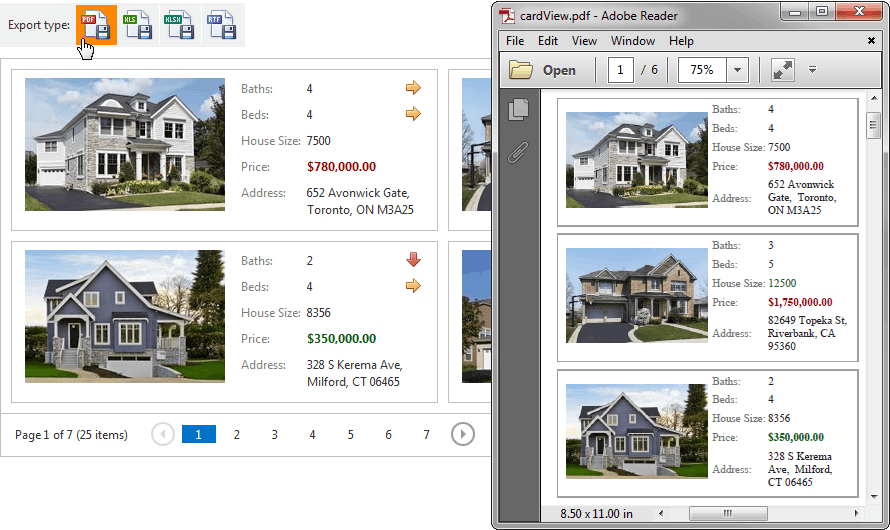The width and height of the screenshot is (890, 530).
Task: Click the horizontal scroll right arrow
Action: pos(857,513)
